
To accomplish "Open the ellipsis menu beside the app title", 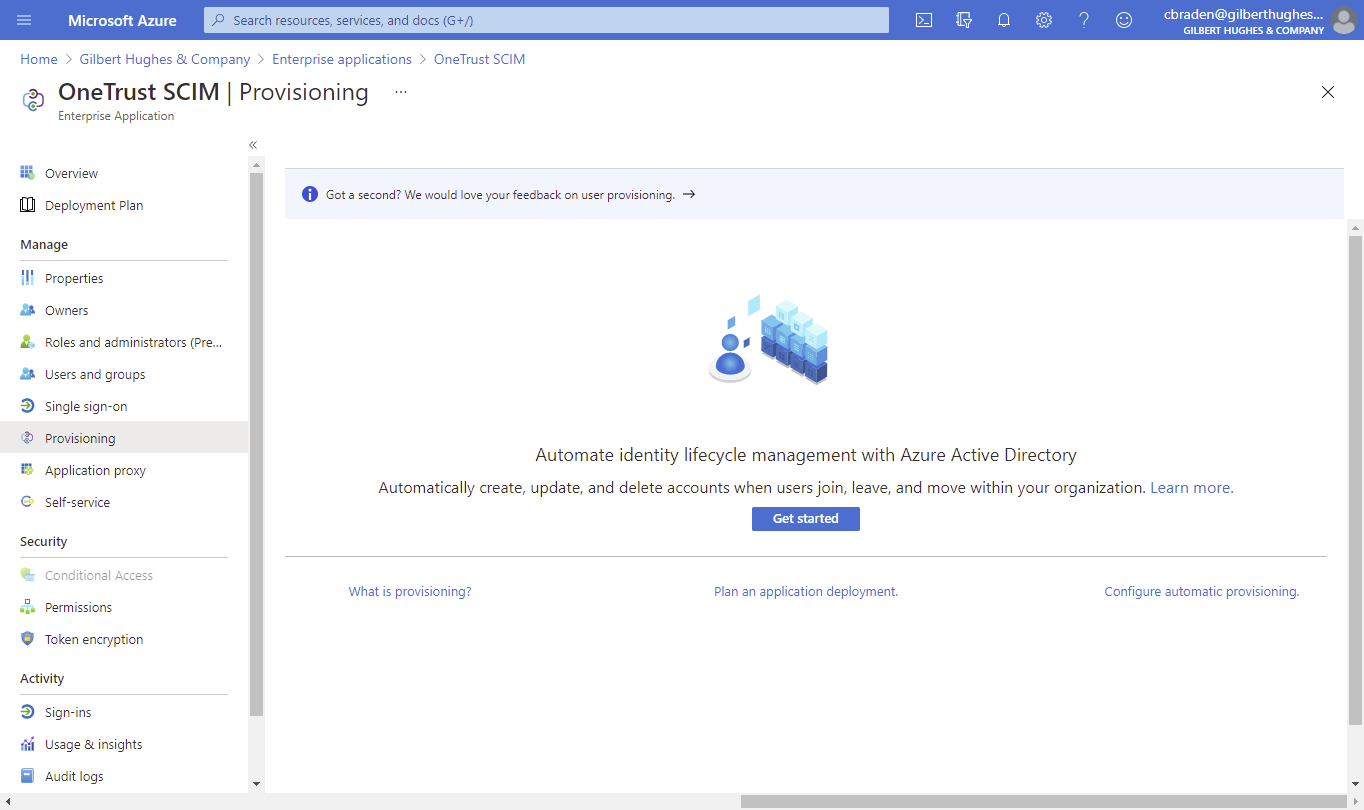I will (x=400, y=90).
